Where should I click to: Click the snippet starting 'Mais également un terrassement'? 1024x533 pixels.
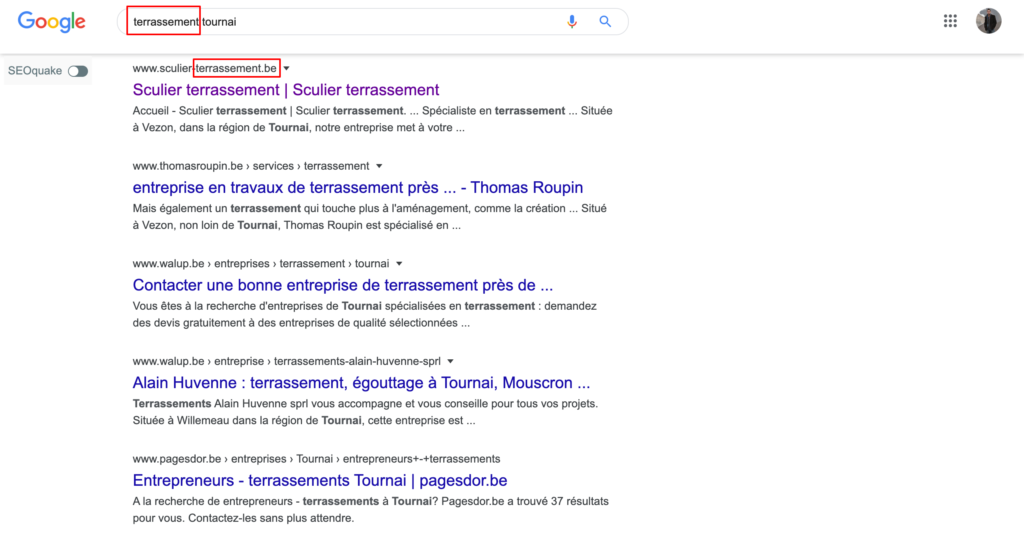pos(370,217)
